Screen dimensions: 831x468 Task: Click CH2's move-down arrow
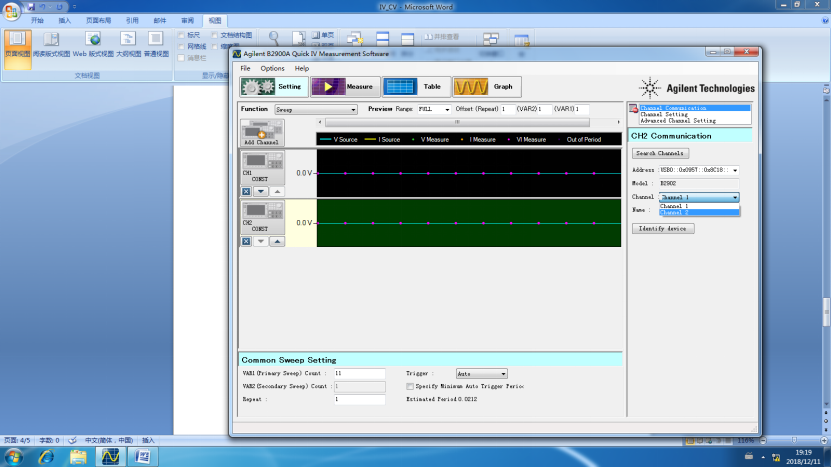tap(261, 241)
